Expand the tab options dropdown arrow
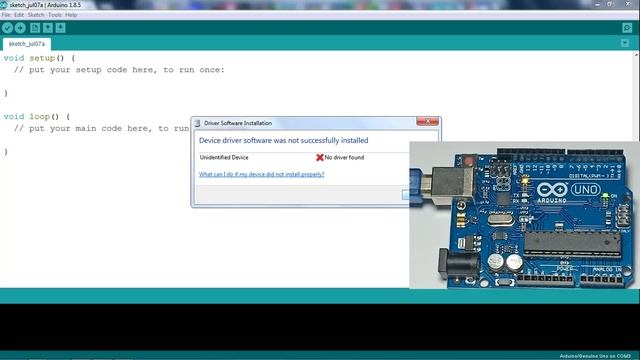The image size is (640, 360). [x=625, y=43]
